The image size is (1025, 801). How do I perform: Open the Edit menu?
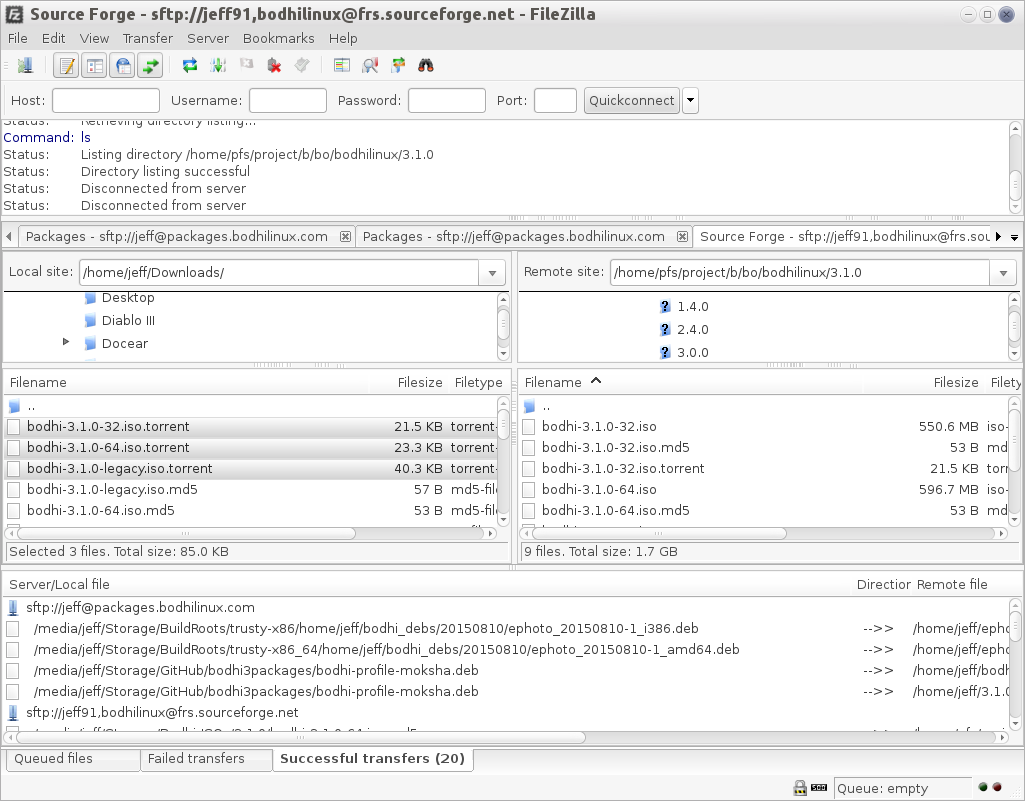(54, 39)
